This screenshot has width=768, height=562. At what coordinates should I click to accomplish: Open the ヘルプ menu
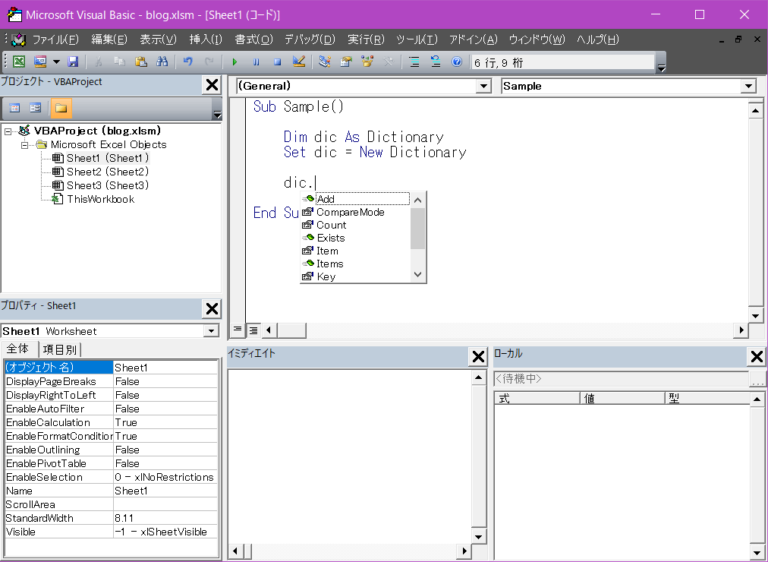(x=598, y=40)
